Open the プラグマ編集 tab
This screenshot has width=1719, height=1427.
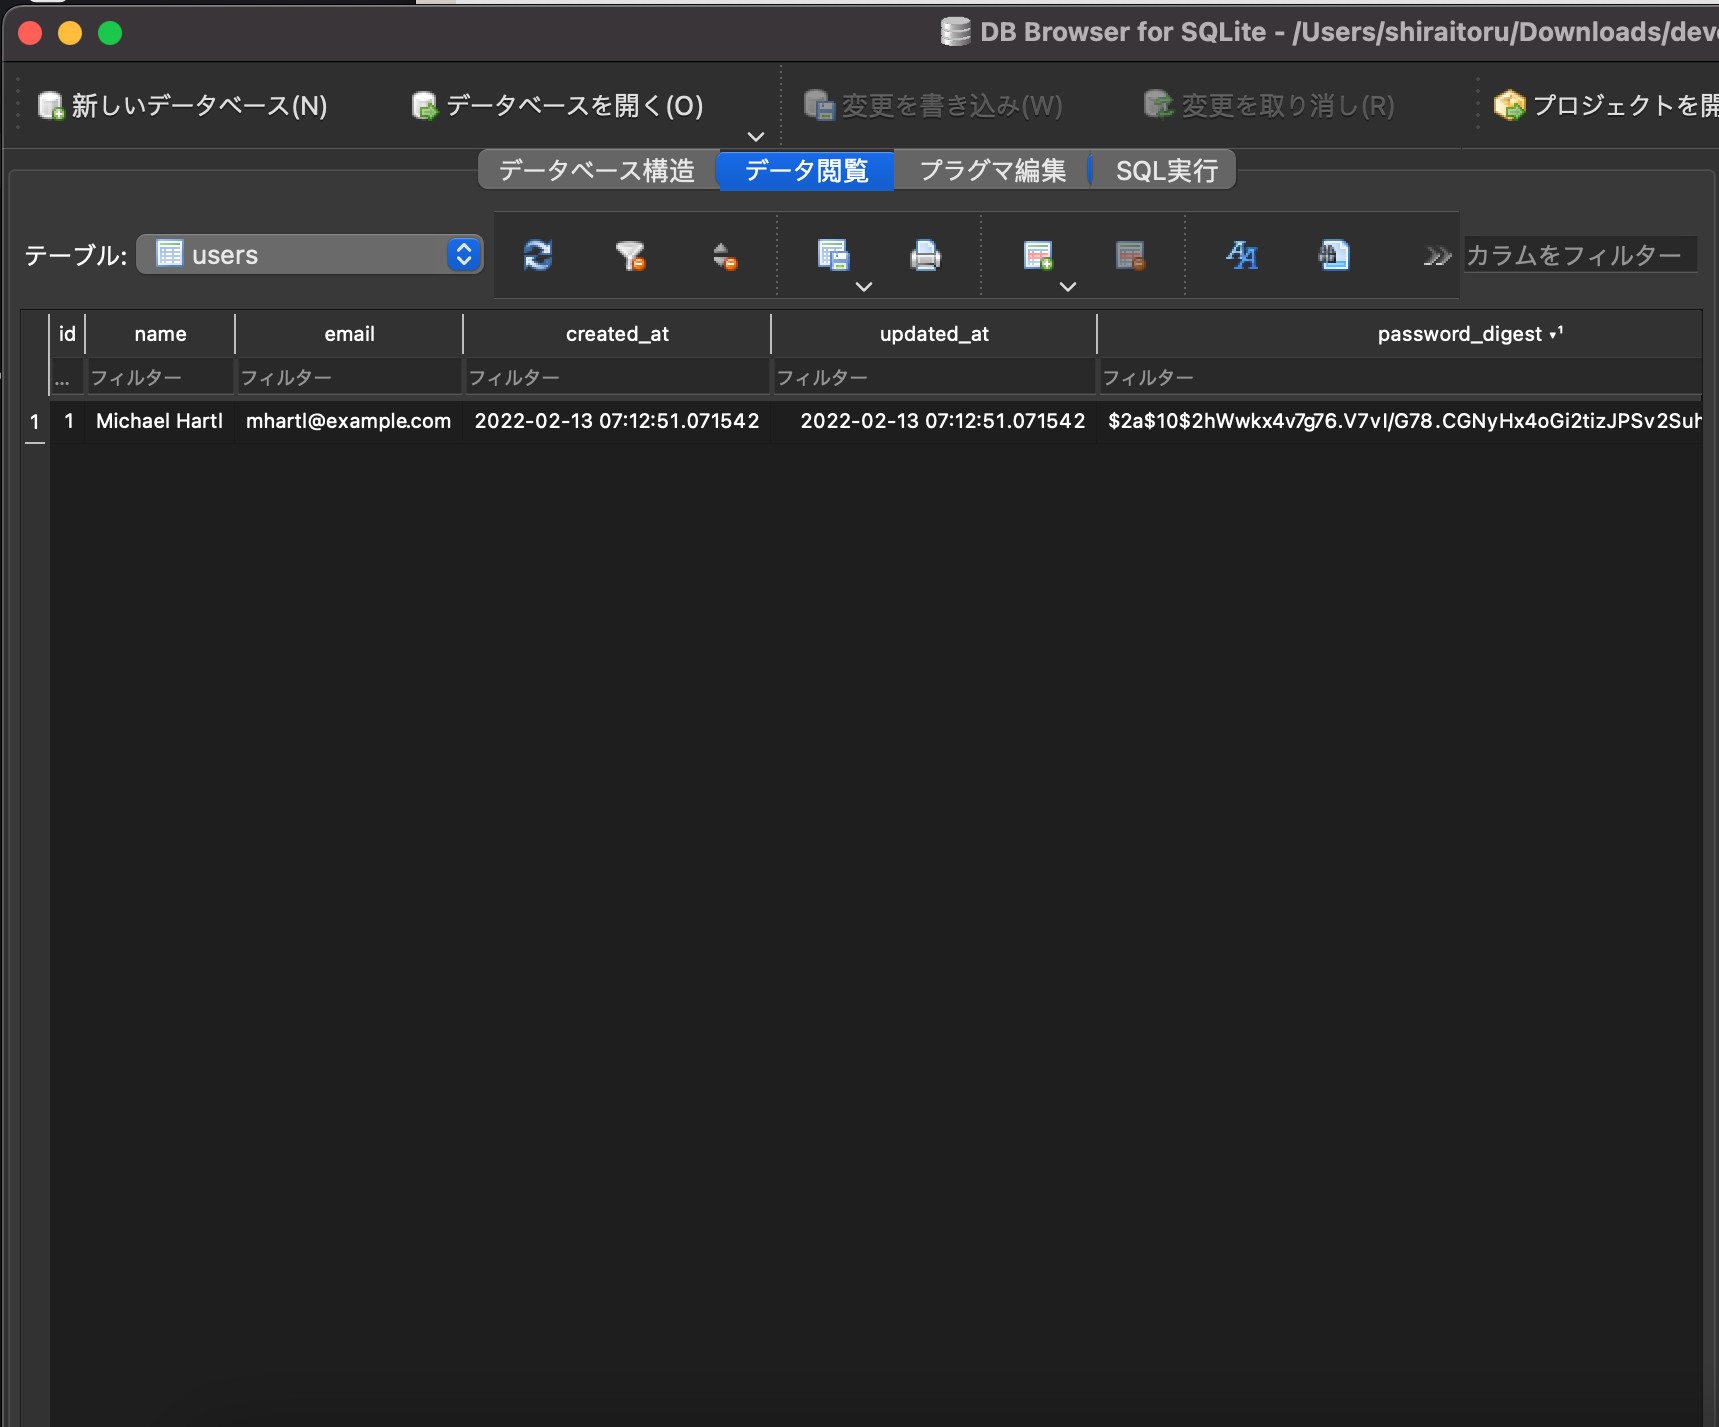pyautogui.click(x=993, y=171)
